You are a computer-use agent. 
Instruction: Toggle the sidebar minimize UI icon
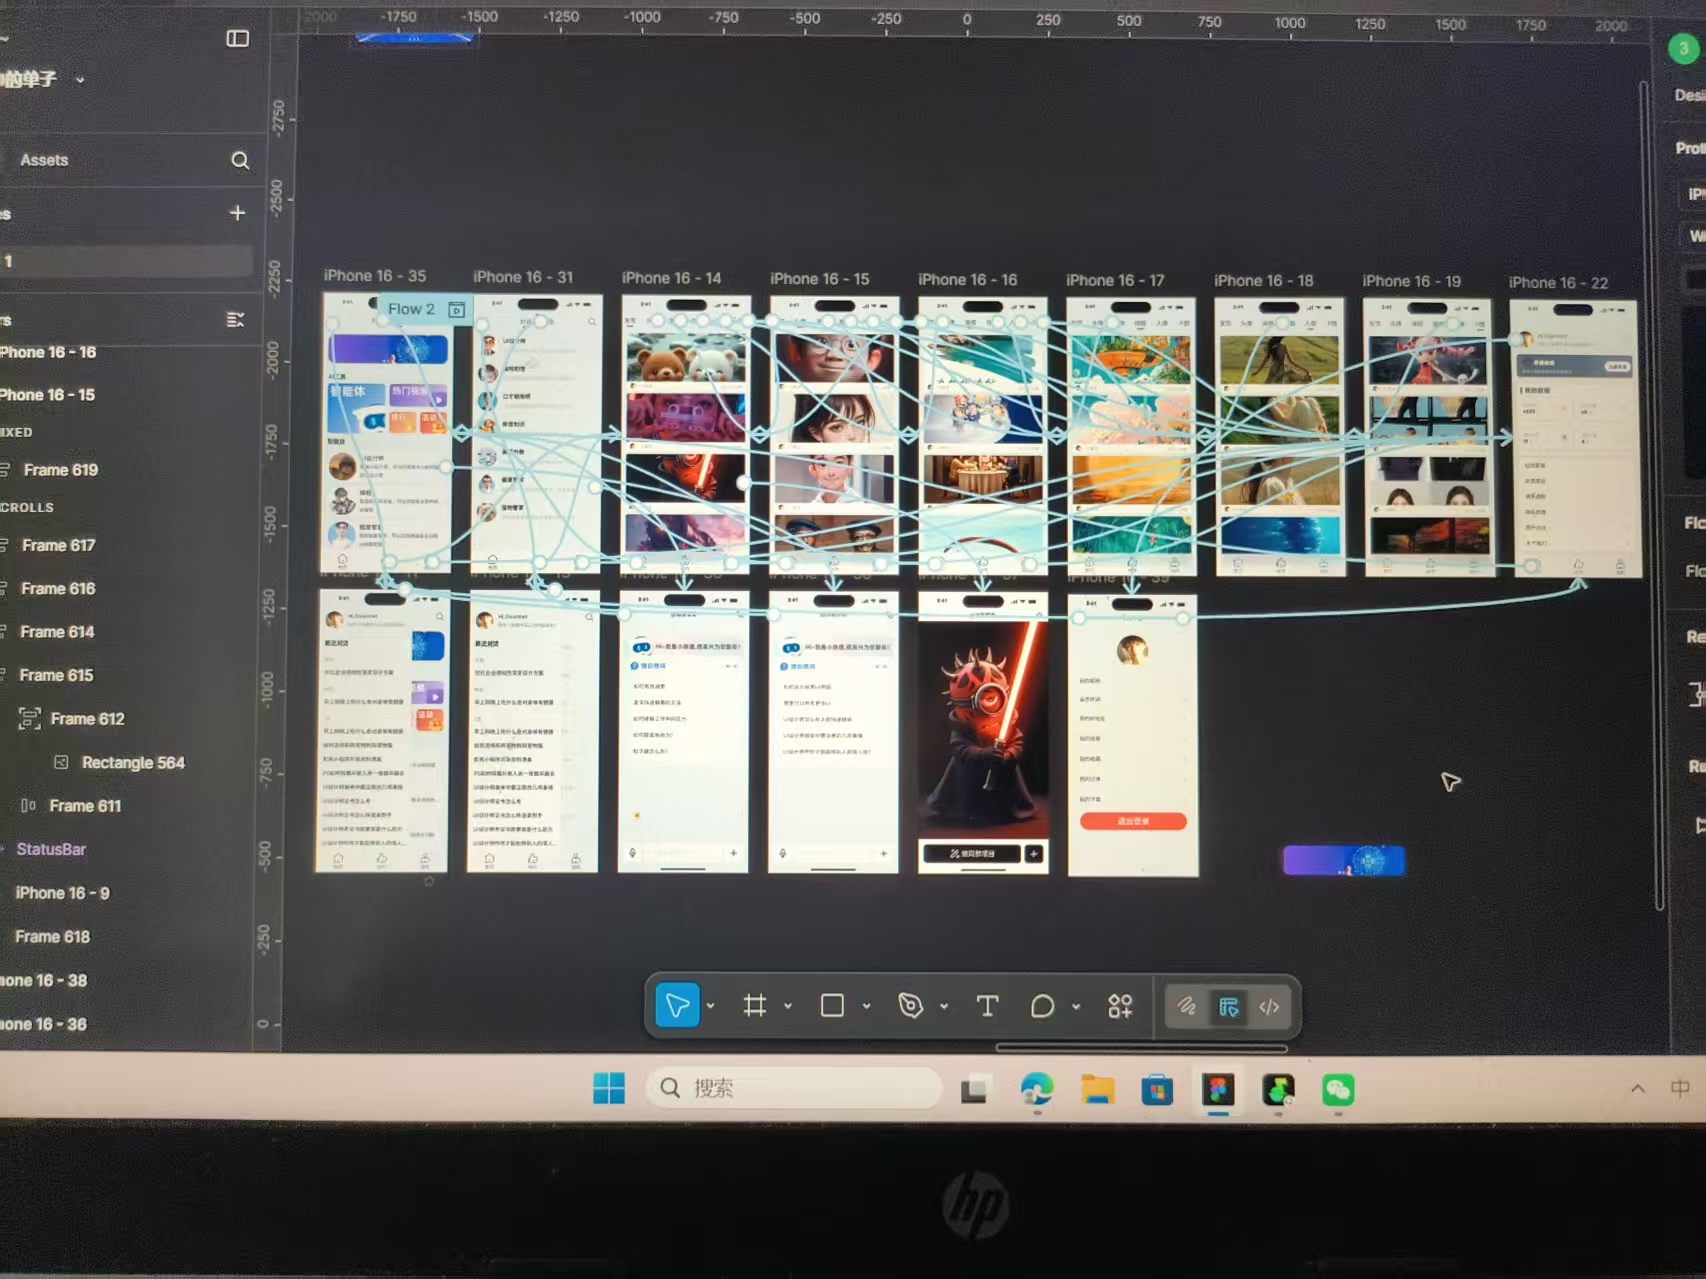point(237,38)
